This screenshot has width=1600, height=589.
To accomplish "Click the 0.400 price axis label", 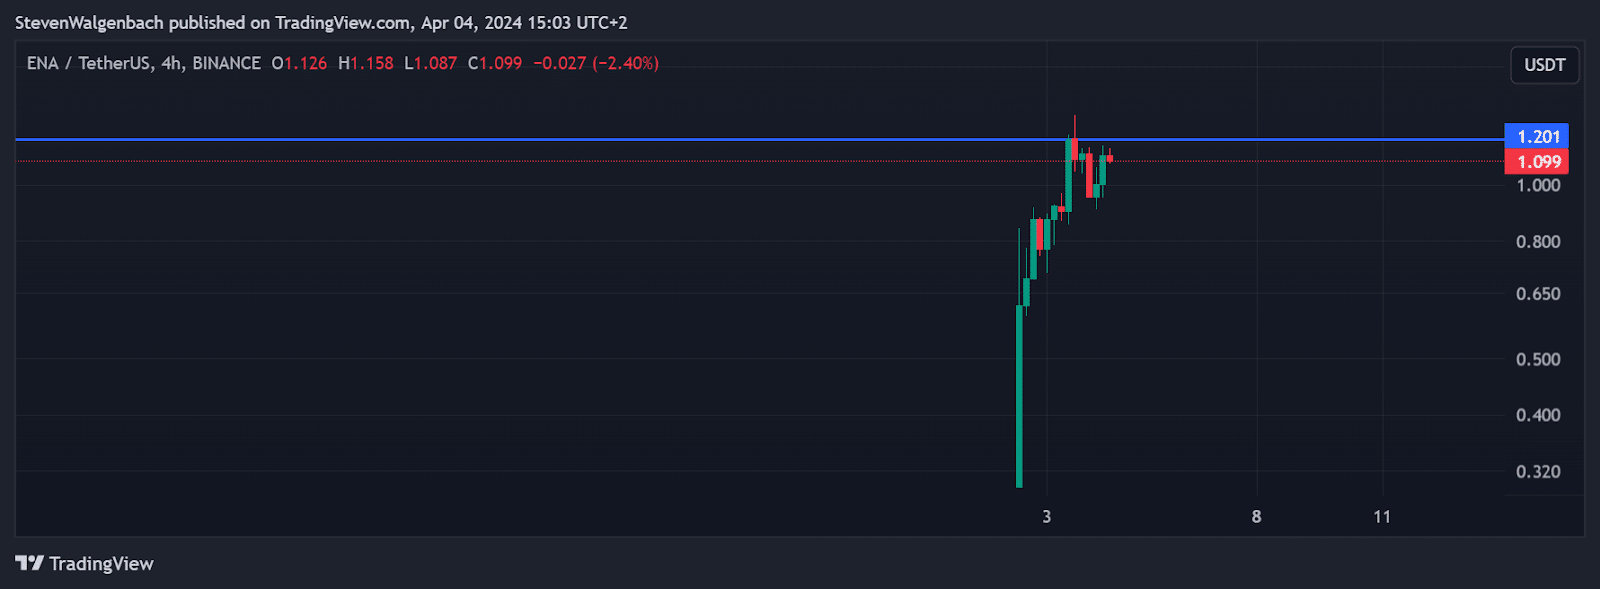I will (x=1538, y=415).
